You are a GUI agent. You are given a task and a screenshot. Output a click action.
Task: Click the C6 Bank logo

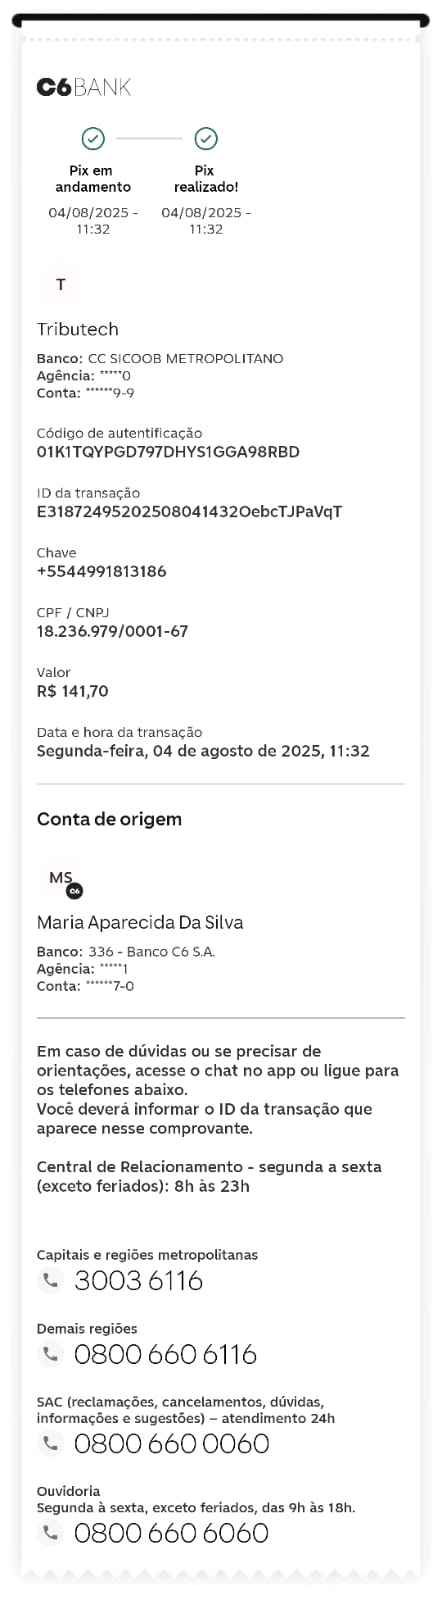(x=84, y=87)
